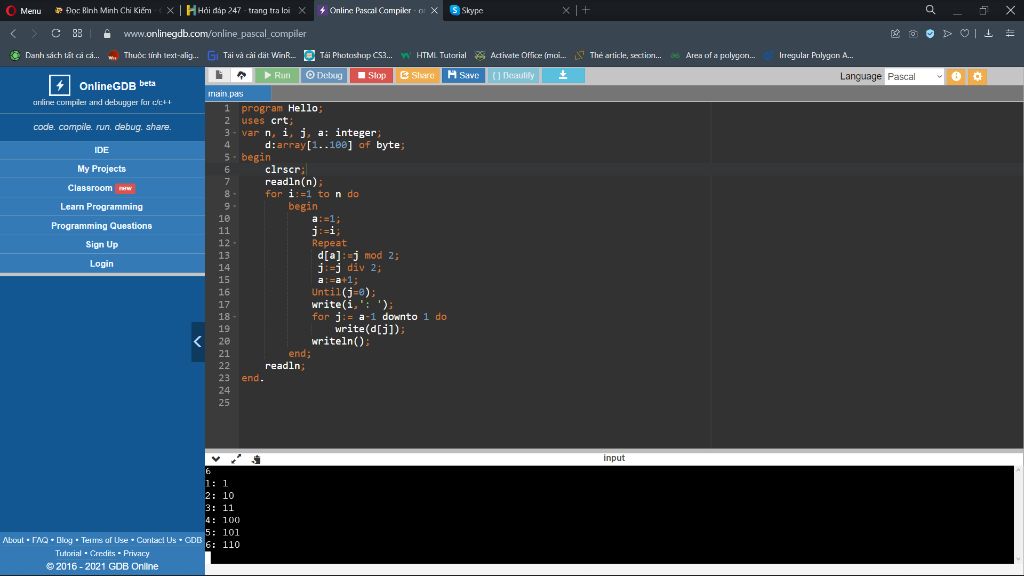Open the Terms of Use link
1024x576 pixels.
[x=104, y=540]
